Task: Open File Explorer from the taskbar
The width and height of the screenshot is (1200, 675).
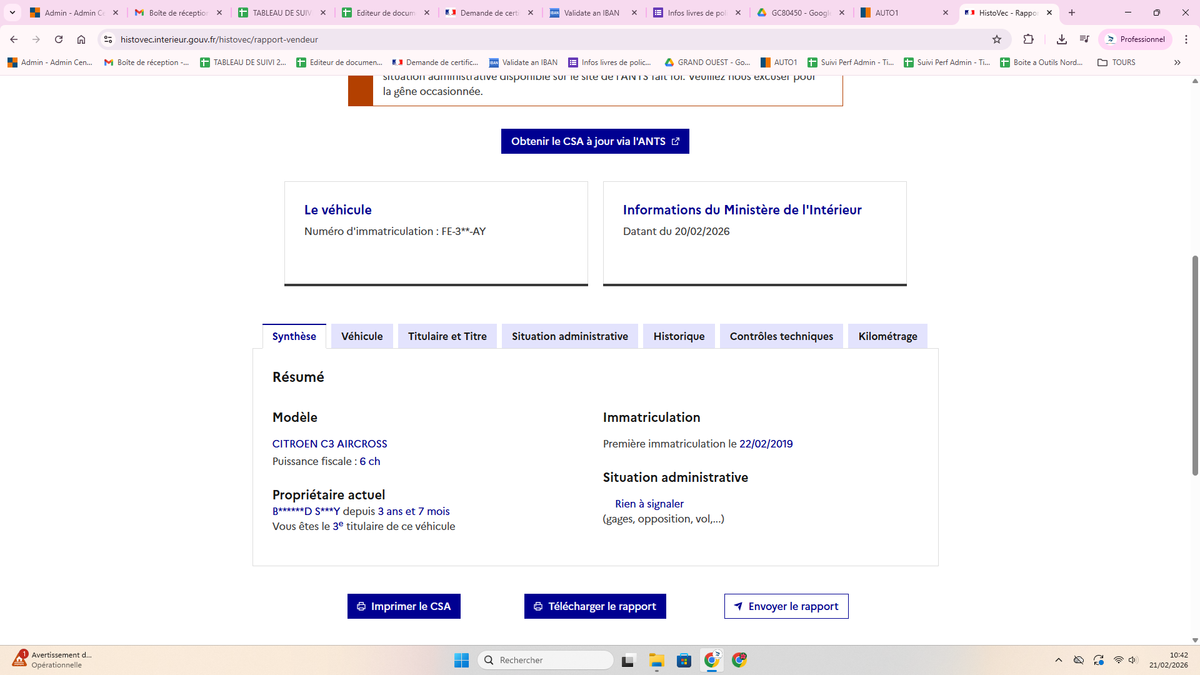Action: [657, 660]
